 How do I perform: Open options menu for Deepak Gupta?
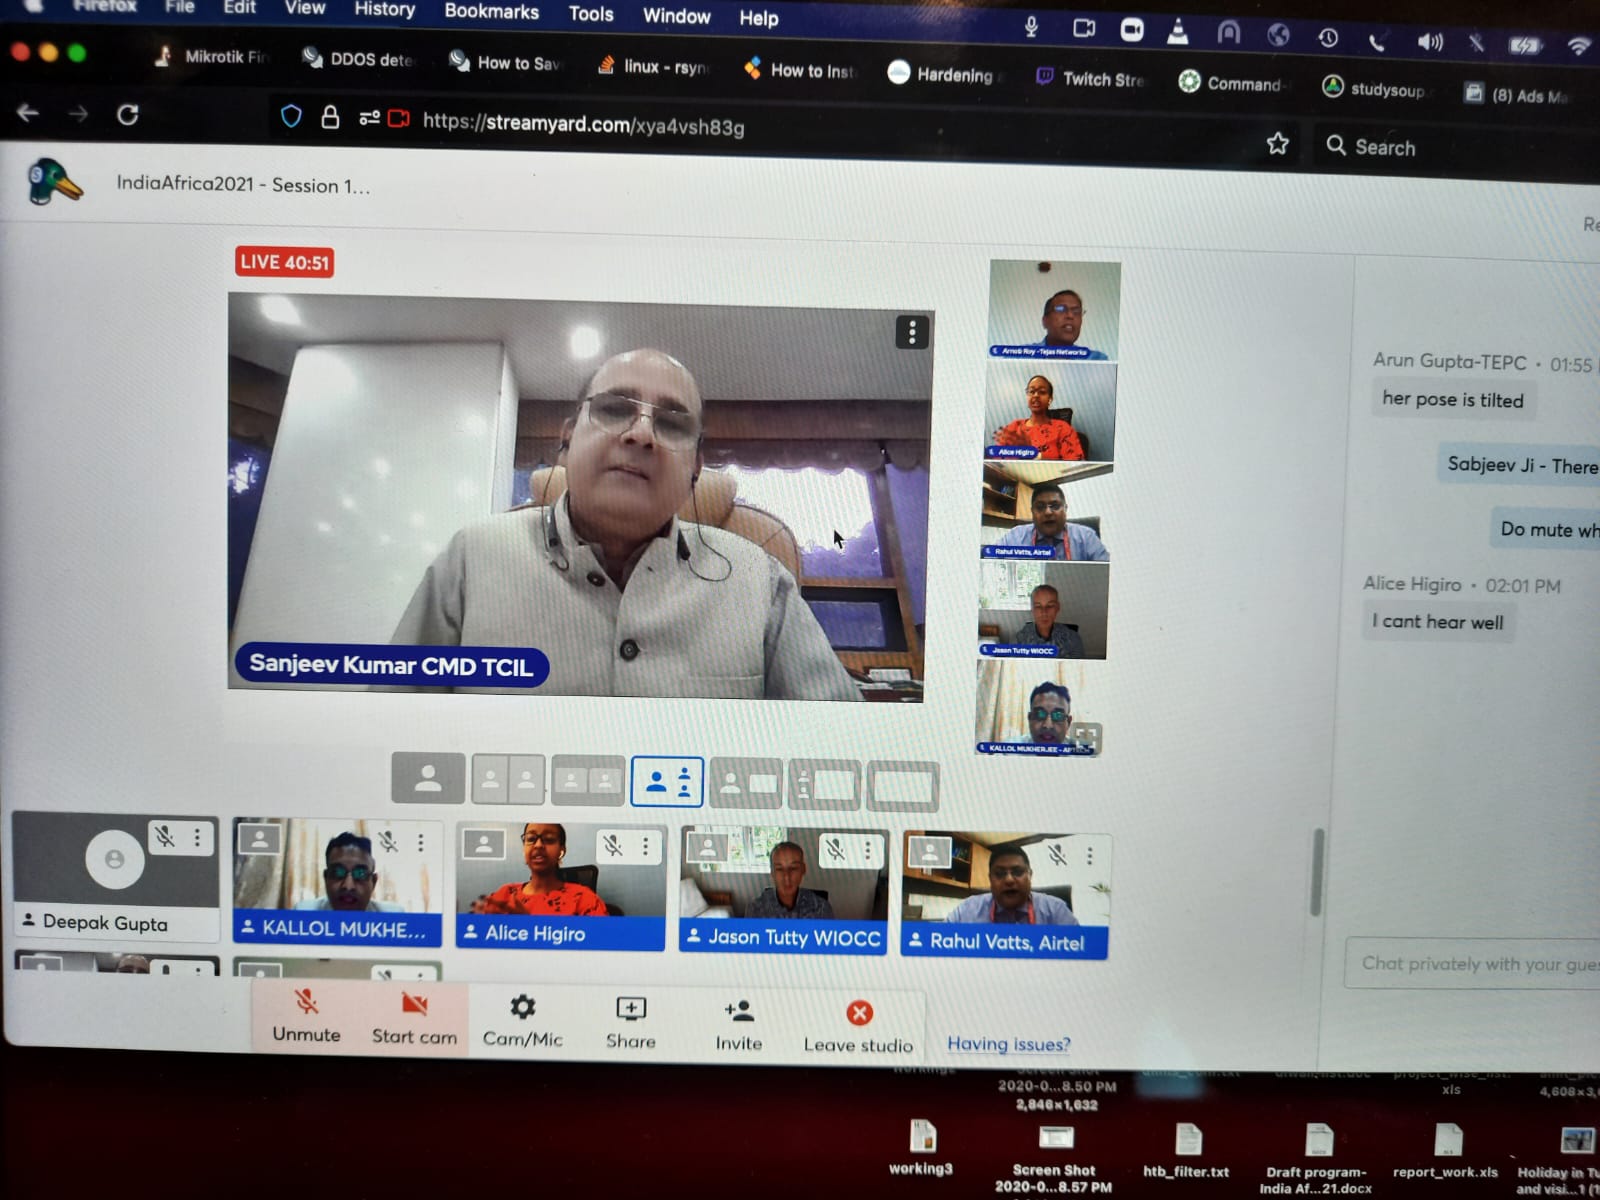[198, 838]
